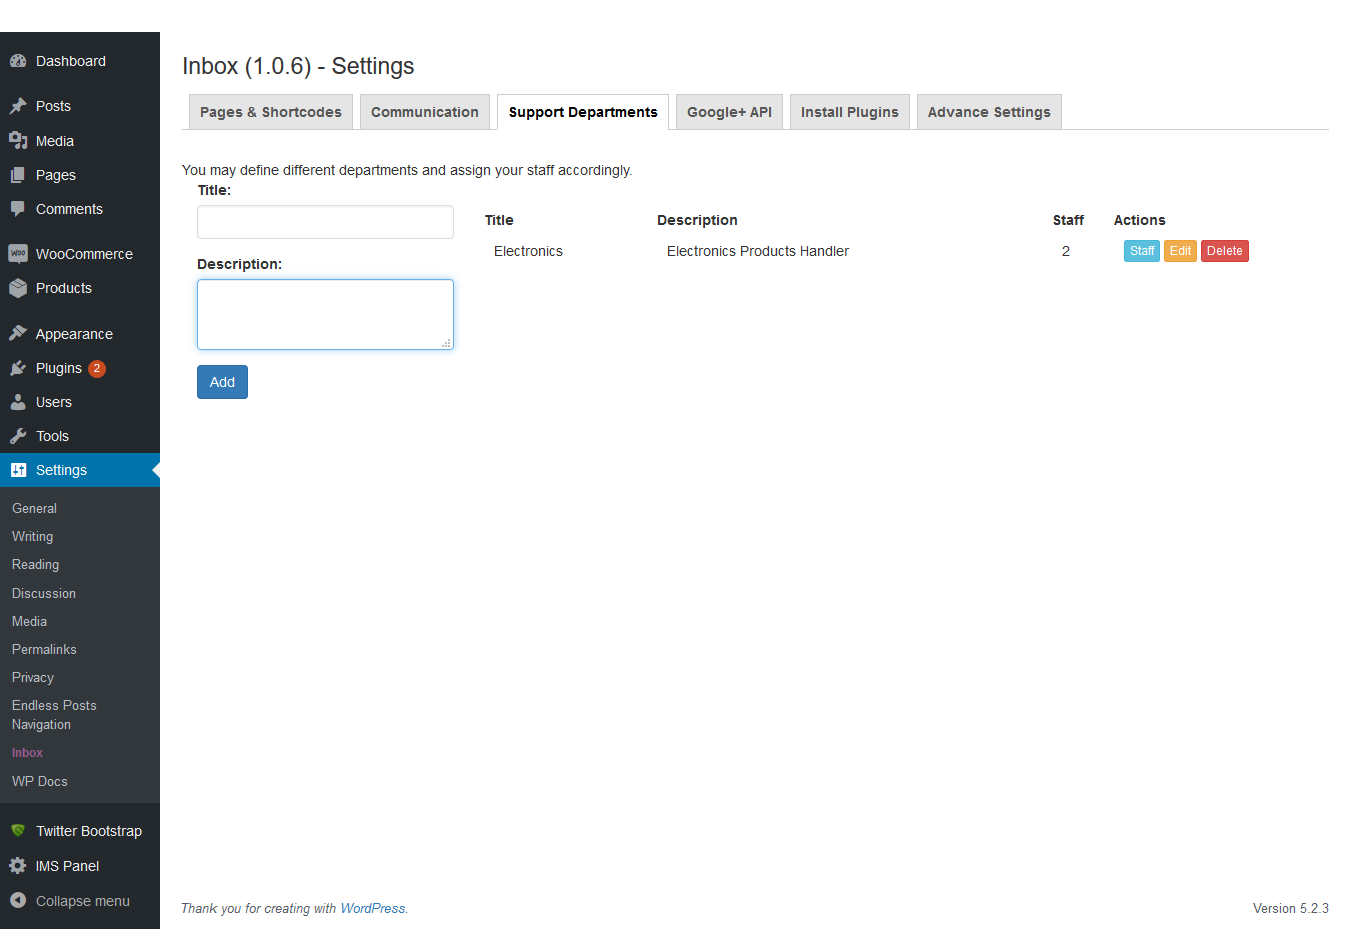This screenshot has height=929, width=1349.
Task: Click the Electronics title cell
Action: point(528,251)
